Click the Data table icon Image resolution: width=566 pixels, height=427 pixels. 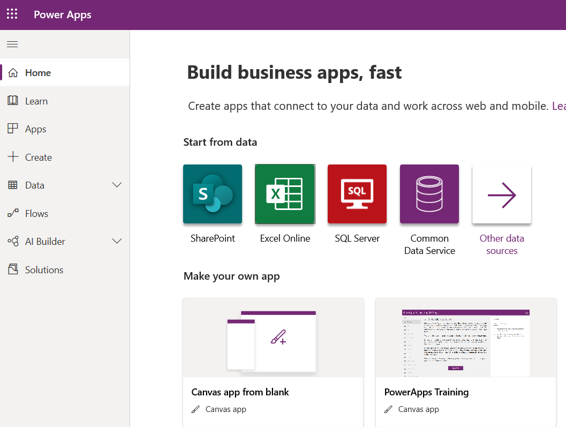(13, 185)
